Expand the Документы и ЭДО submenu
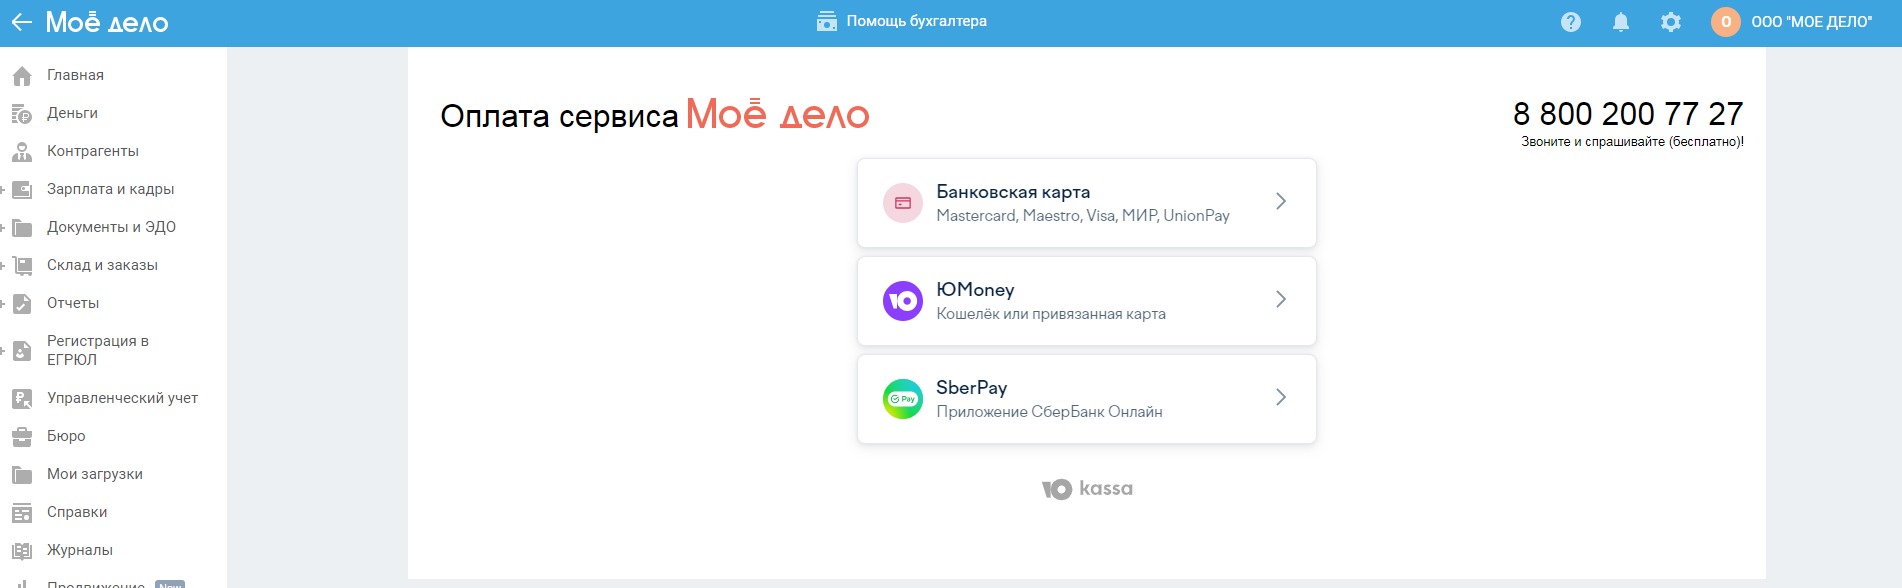This screenshot has width=1902, height=588. 3,227
